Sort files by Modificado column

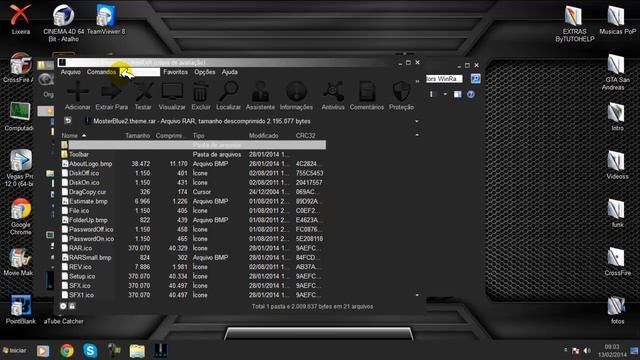[264, 136]
